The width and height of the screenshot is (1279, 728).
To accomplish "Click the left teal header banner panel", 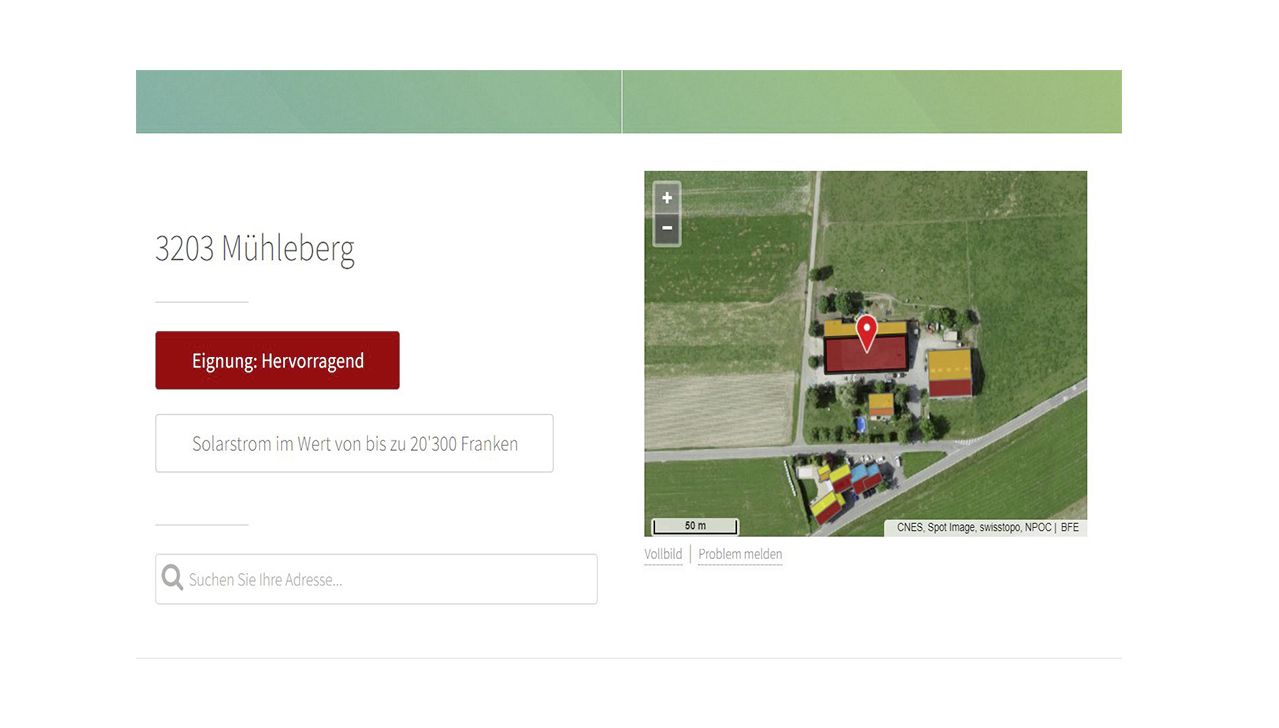I will (x=378, y=101).
